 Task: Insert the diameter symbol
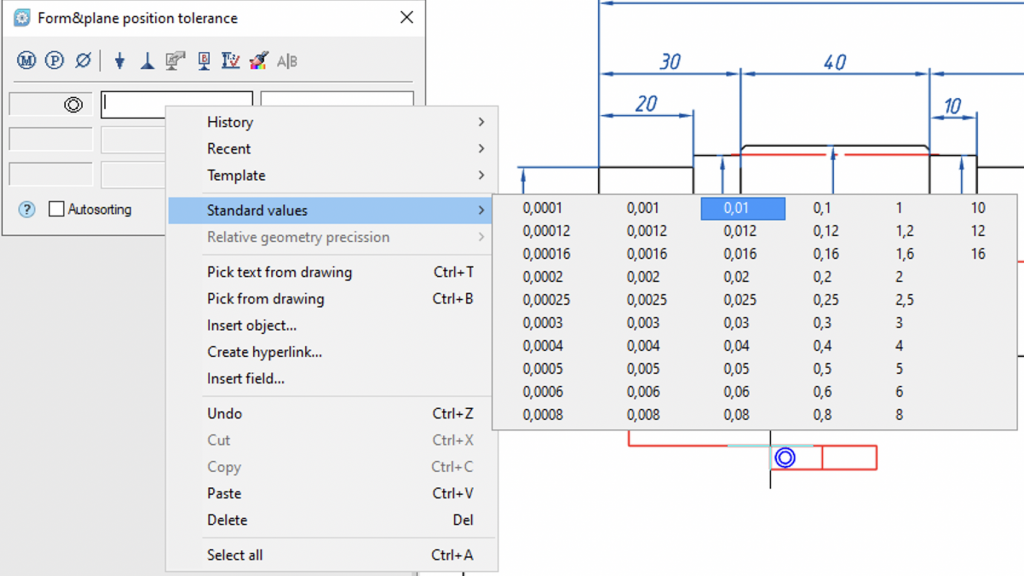tap(83, 61)
